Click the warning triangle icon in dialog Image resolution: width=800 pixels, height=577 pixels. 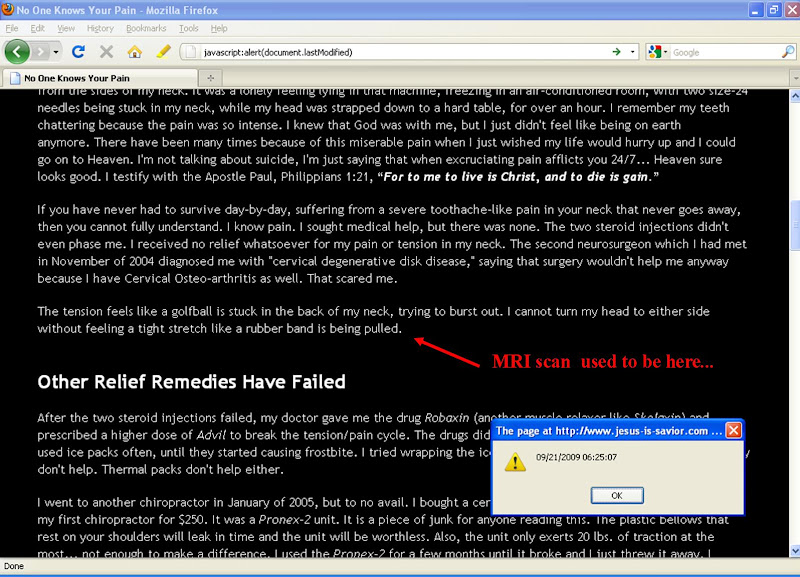pos(515,462)
